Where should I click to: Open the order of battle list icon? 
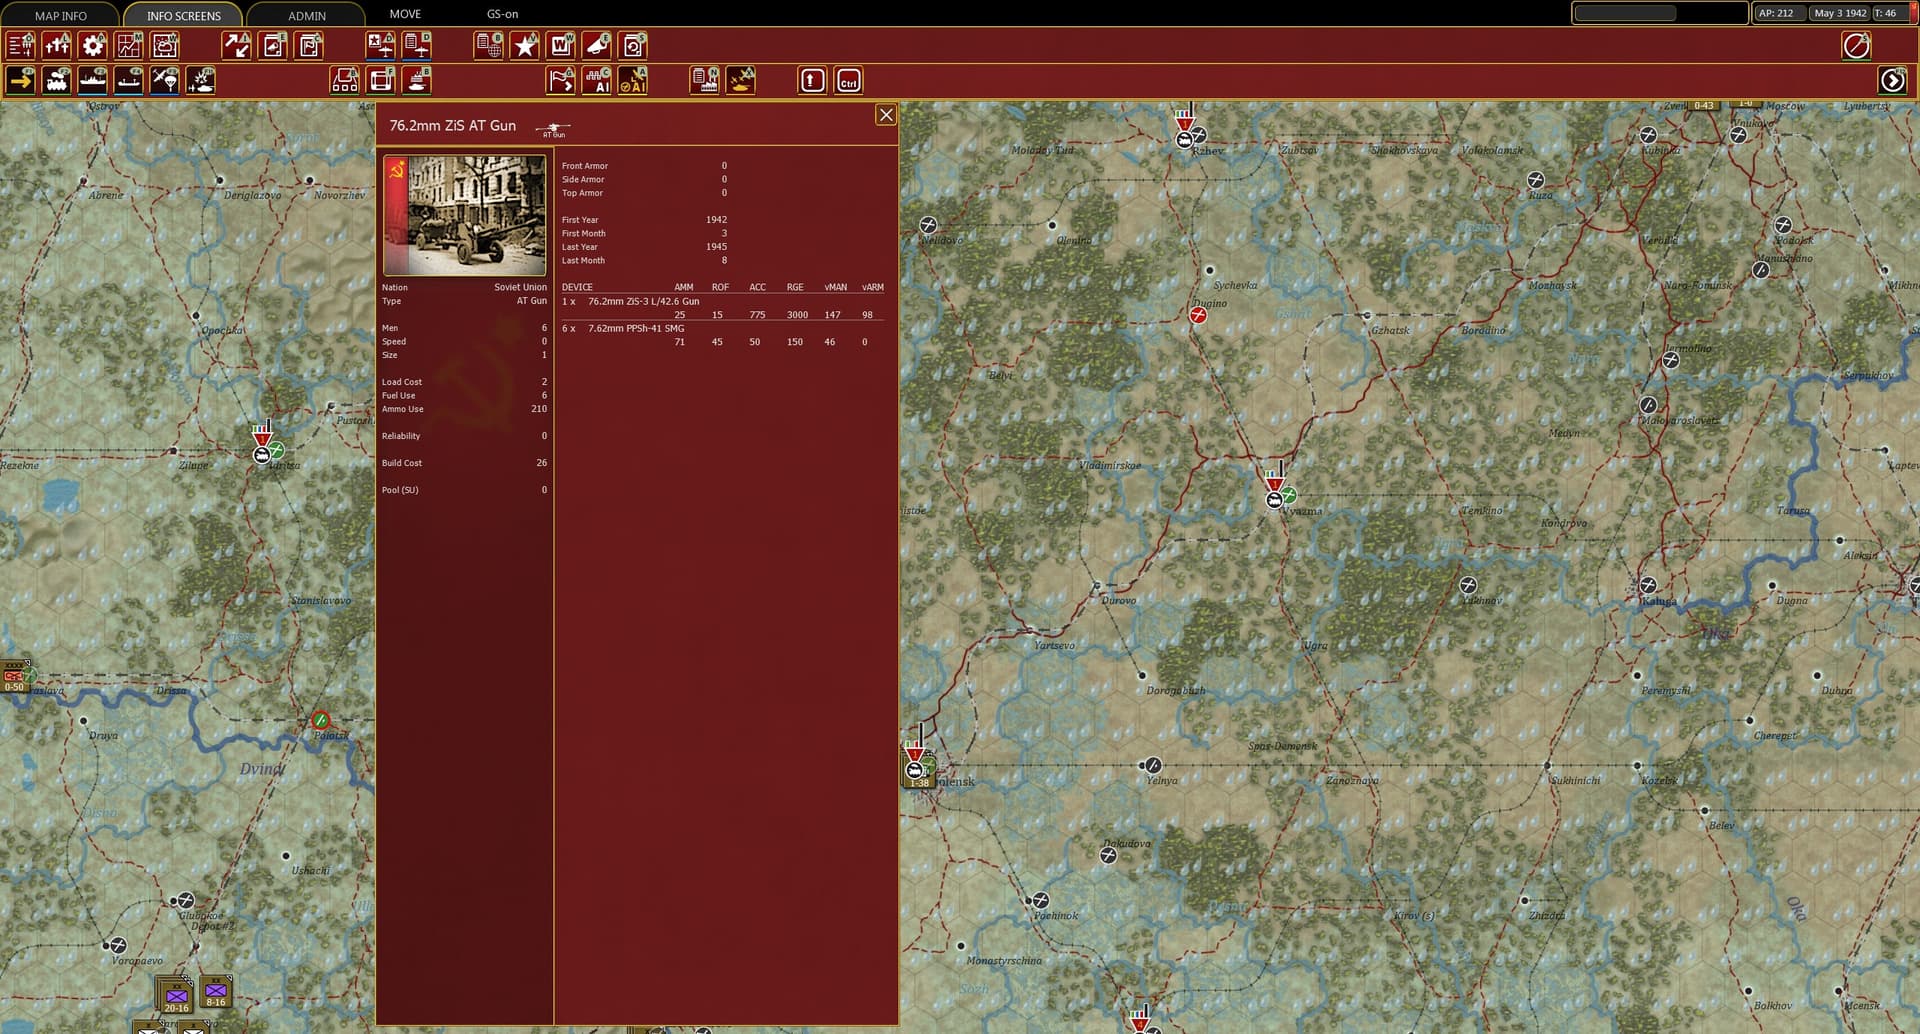tap(21, 46)
